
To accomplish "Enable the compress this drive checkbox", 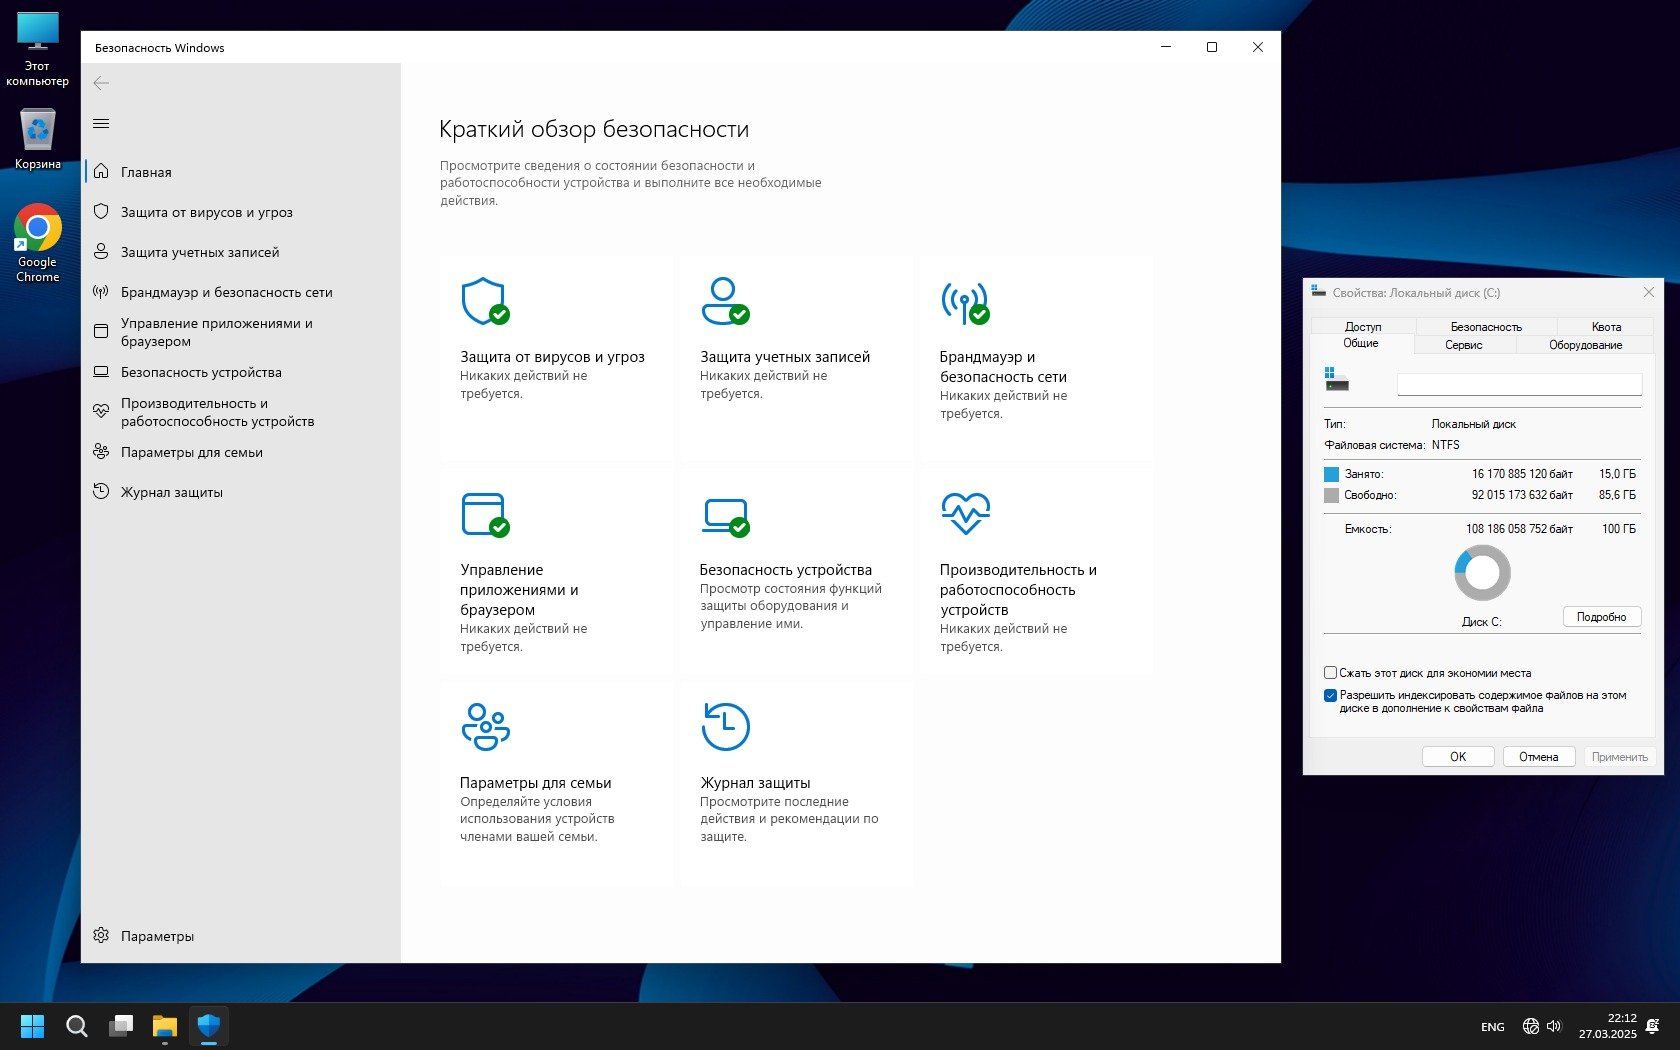I will click(x=1330, y=673).
